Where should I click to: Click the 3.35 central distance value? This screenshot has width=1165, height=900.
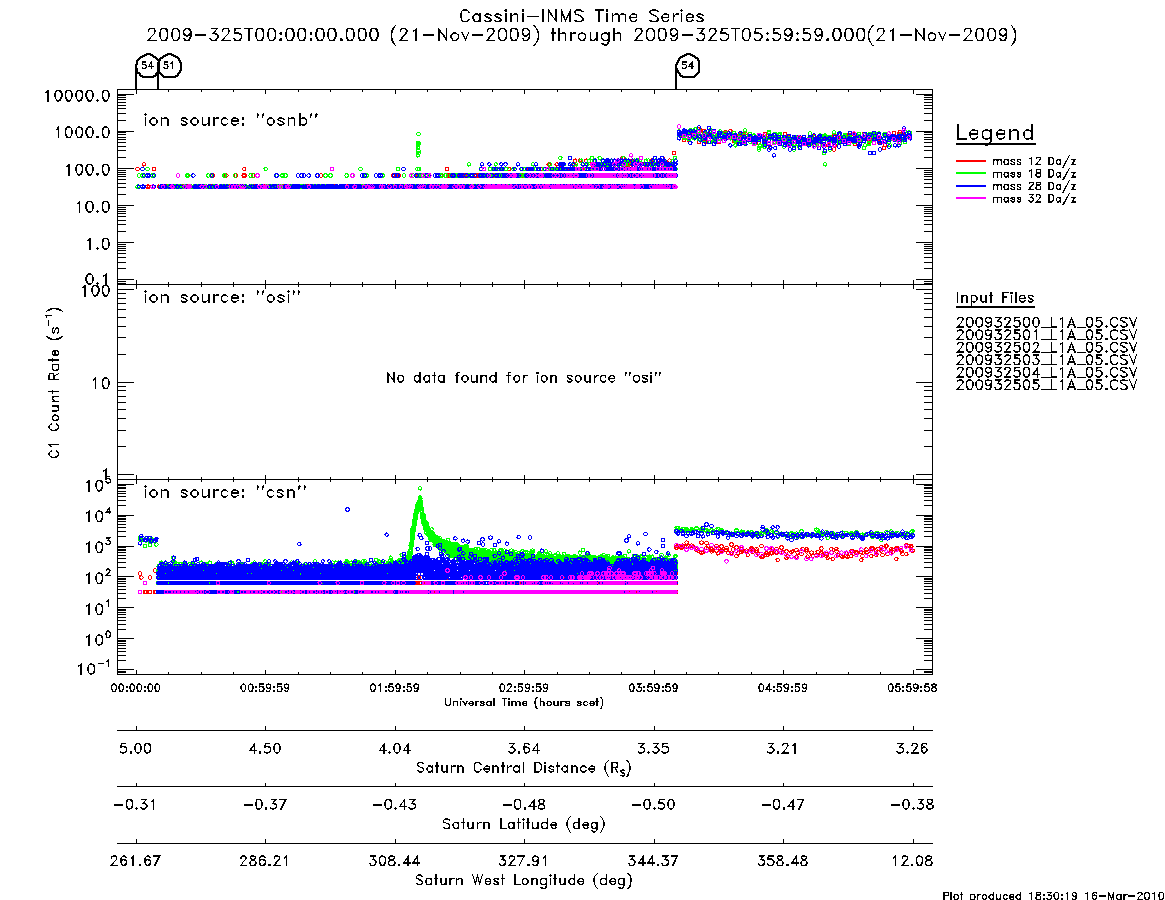(653, 748)
